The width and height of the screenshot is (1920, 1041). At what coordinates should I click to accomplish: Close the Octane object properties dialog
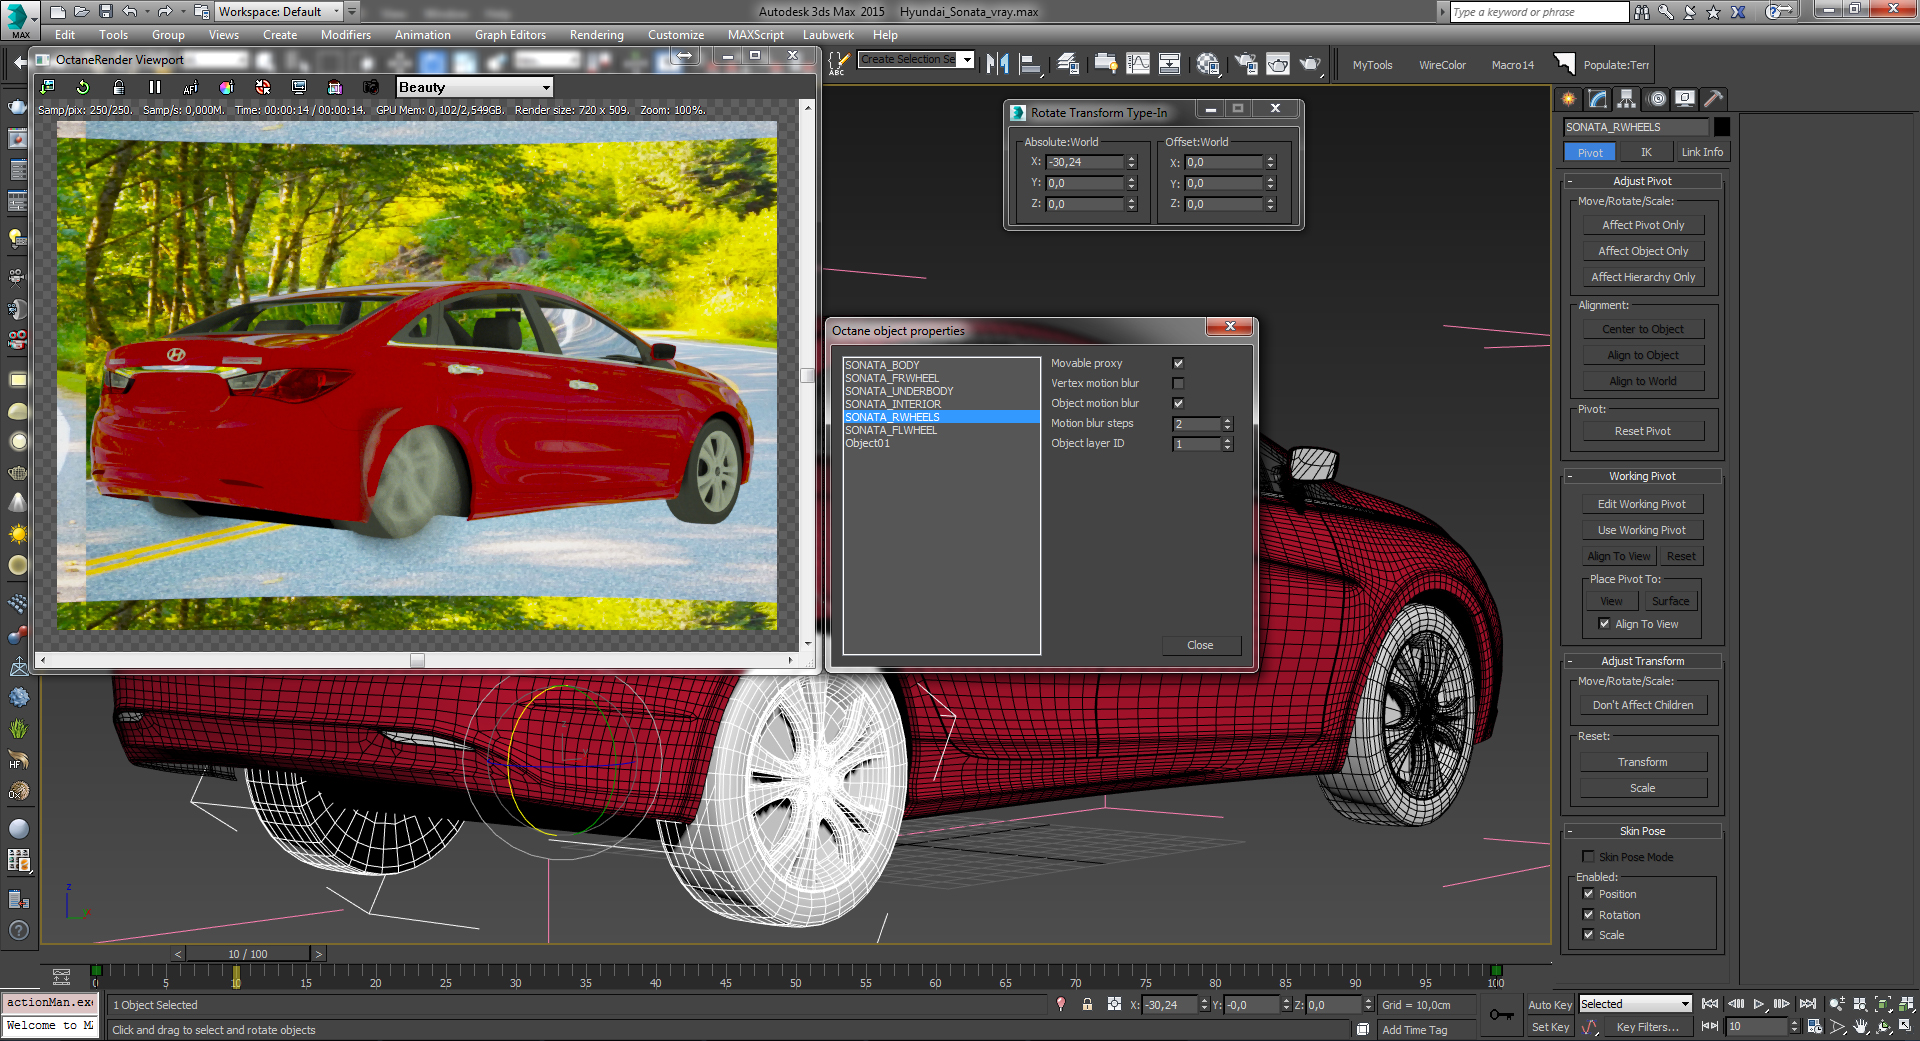(x=1230, y=327)
